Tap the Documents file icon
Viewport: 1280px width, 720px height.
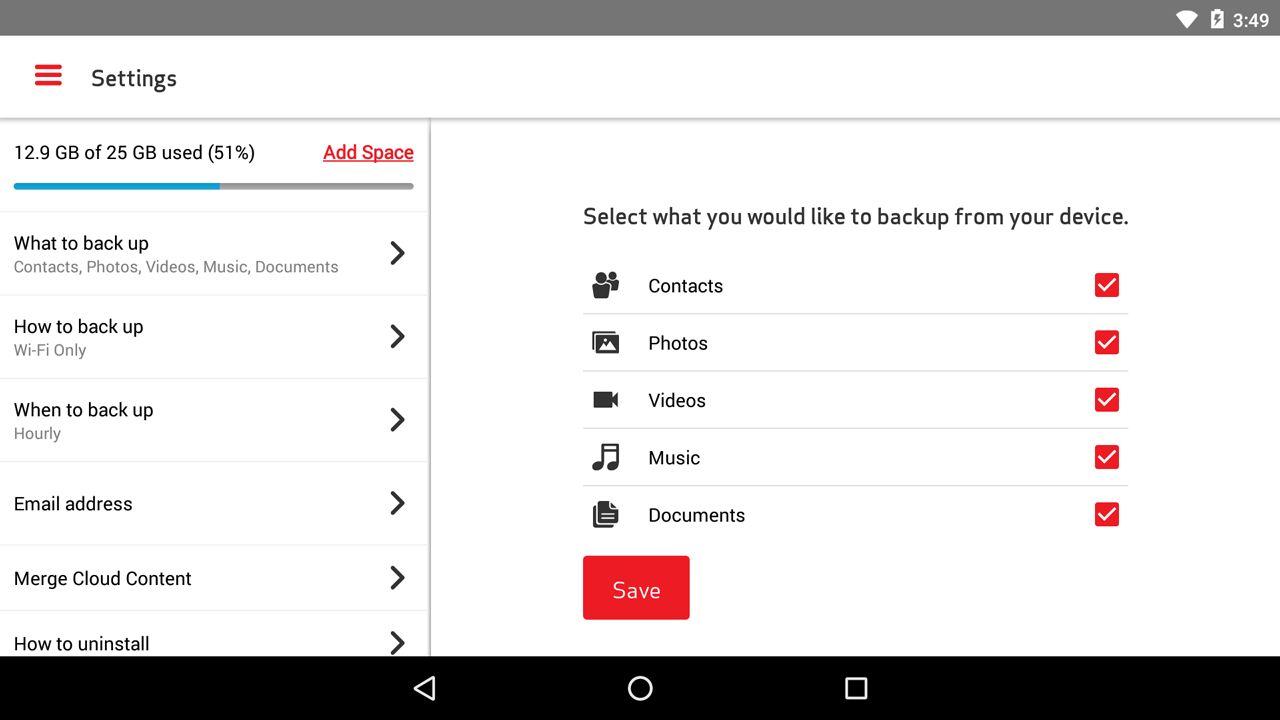click(x=606, y=515)
